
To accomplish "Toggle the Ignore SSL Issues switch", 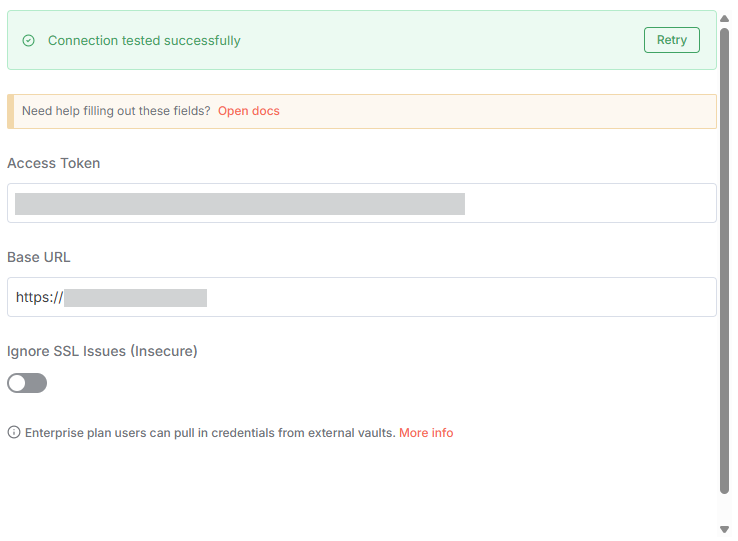I will click(27, 383).
